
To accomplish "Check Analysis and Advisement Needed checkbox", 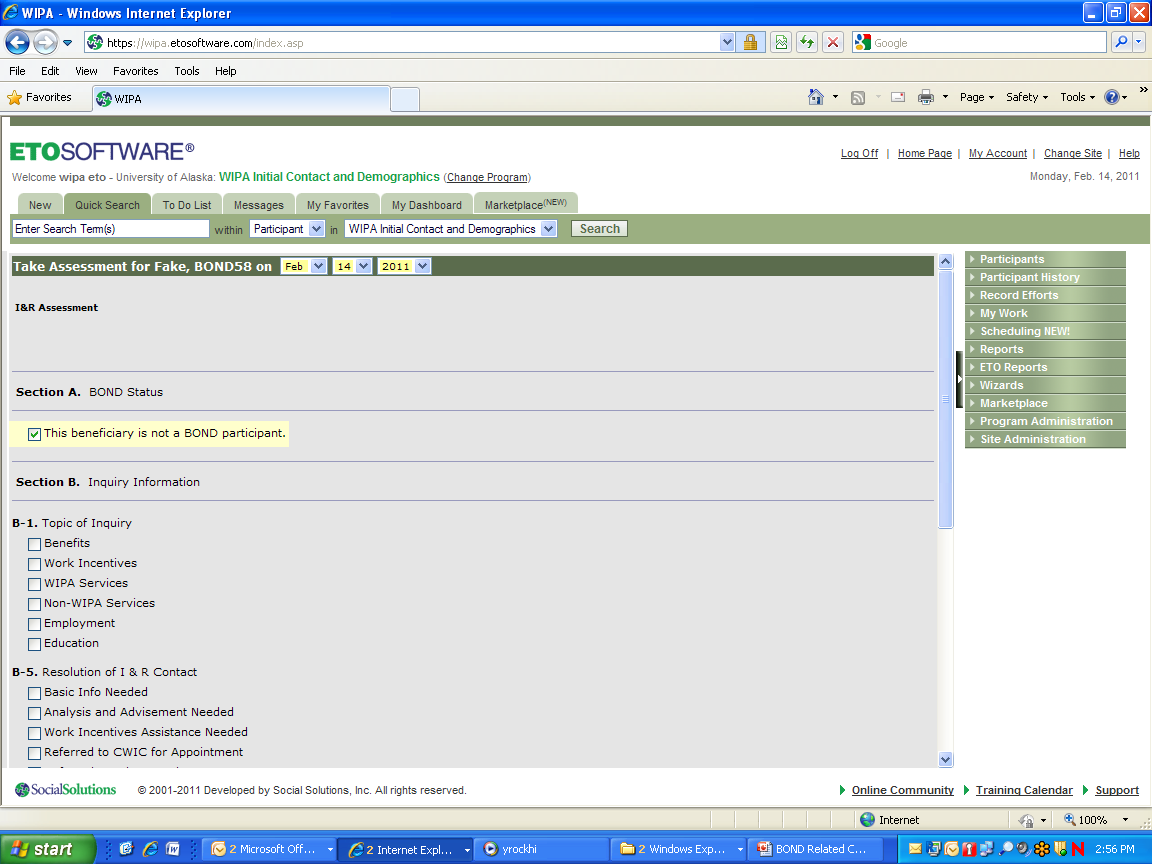I will [35, 713].
